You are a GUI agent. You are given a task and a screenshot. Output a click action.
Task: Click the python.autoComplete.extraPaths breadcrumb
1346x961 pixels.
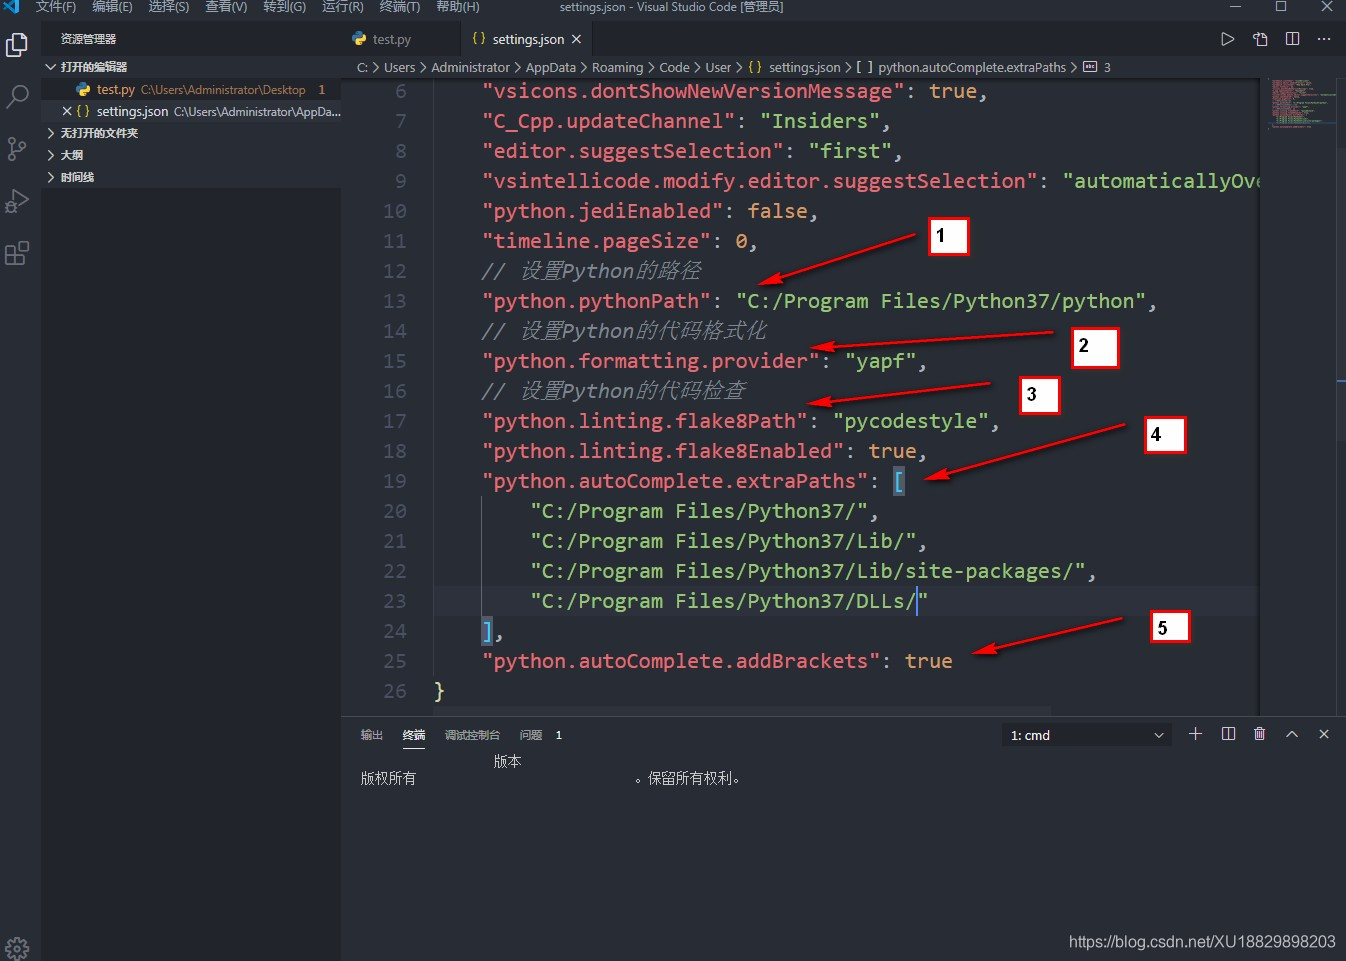pos(972,67)
